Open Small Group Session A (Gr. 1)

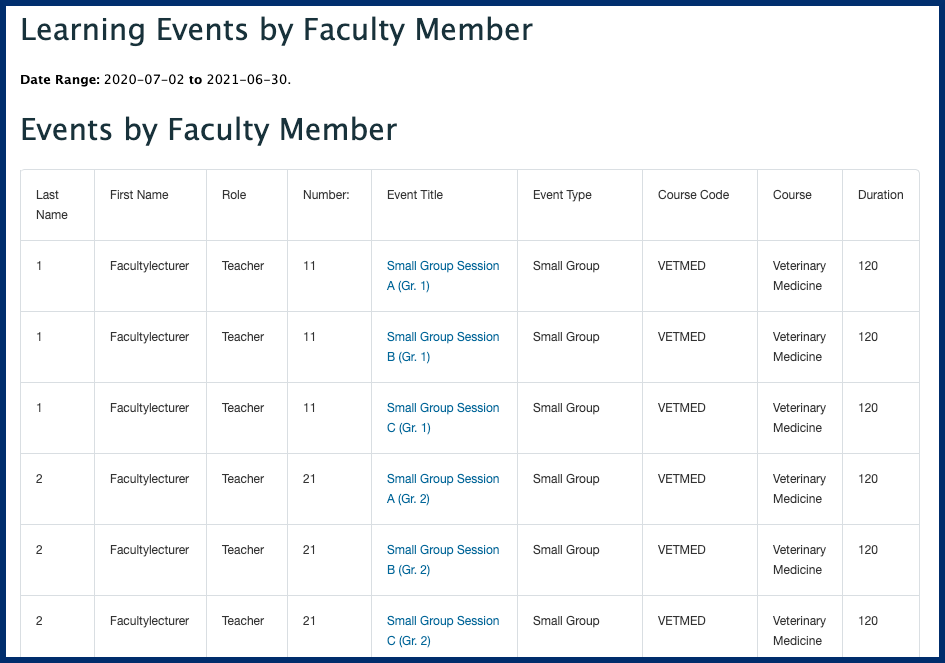pos(443,276)
